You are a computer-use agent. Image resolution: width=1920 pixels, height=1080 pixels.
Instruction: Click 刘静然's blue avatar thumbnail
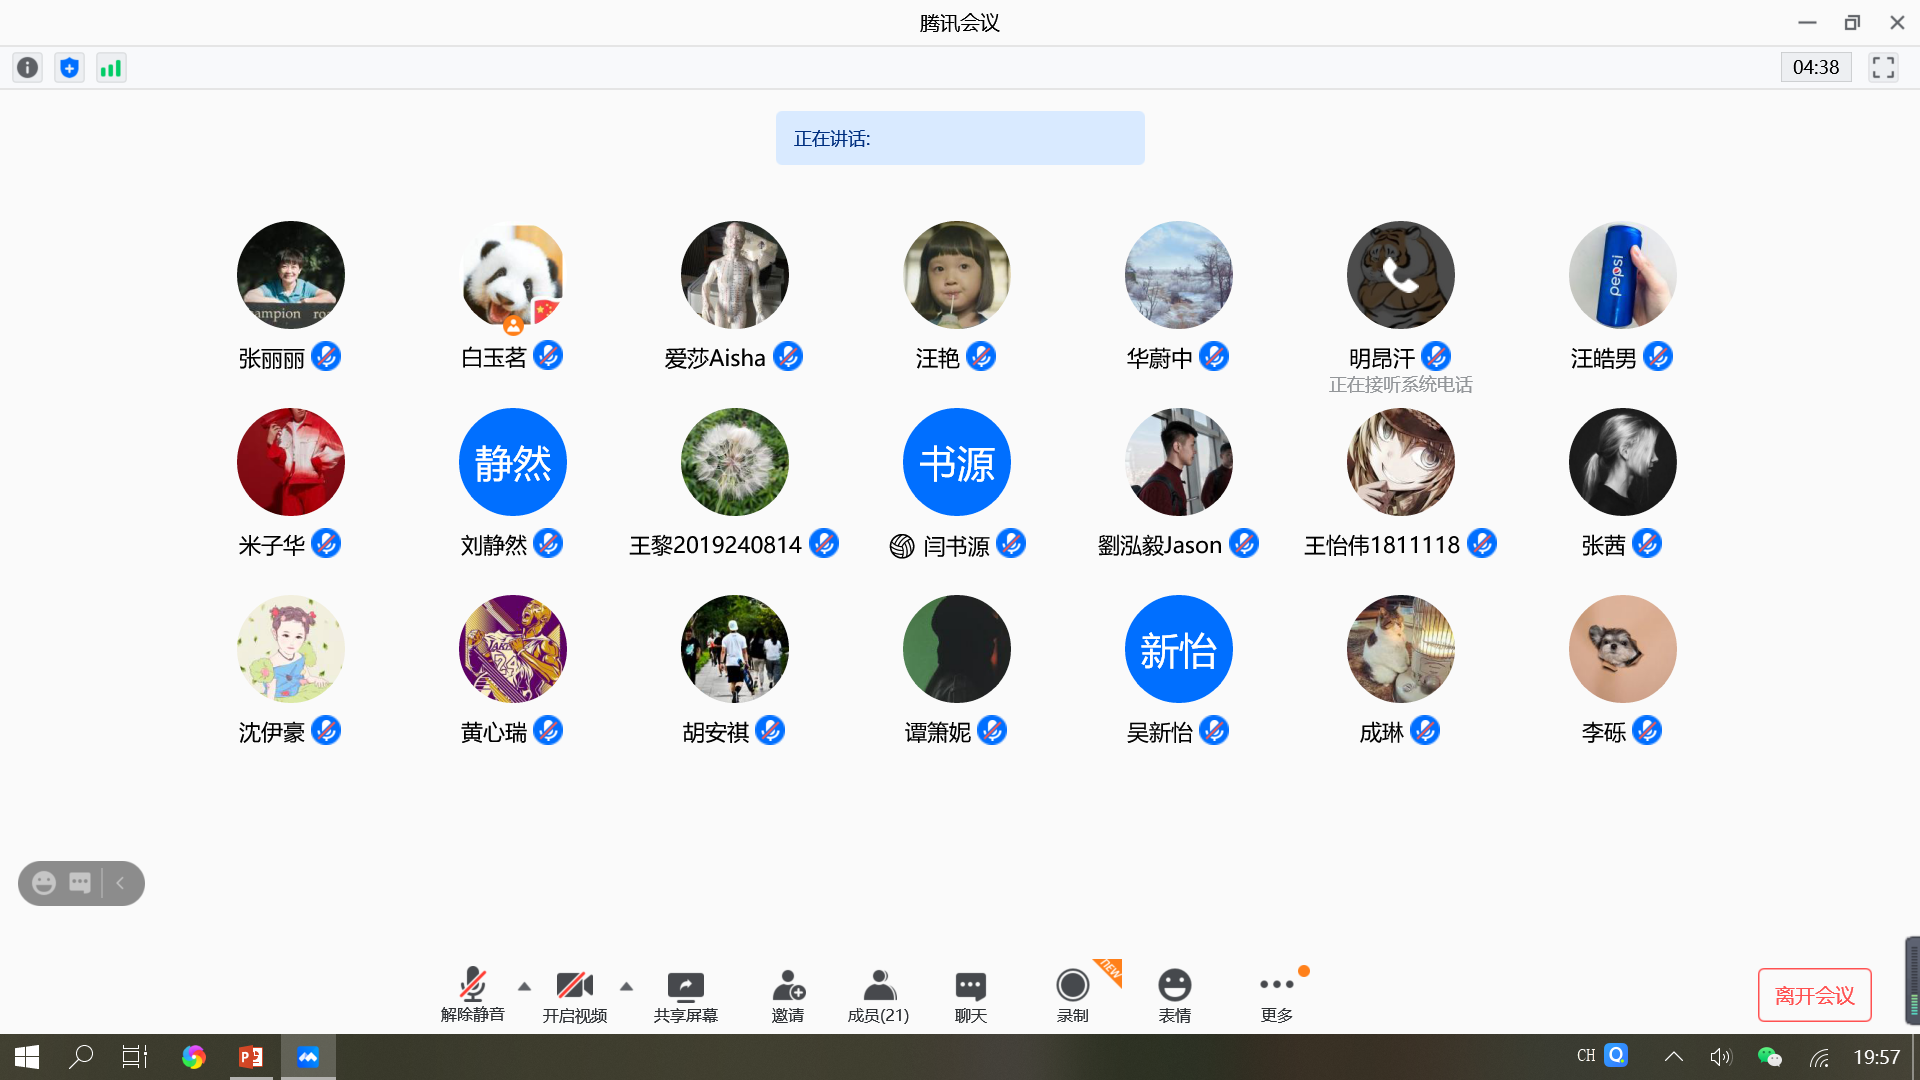(513, 462)
